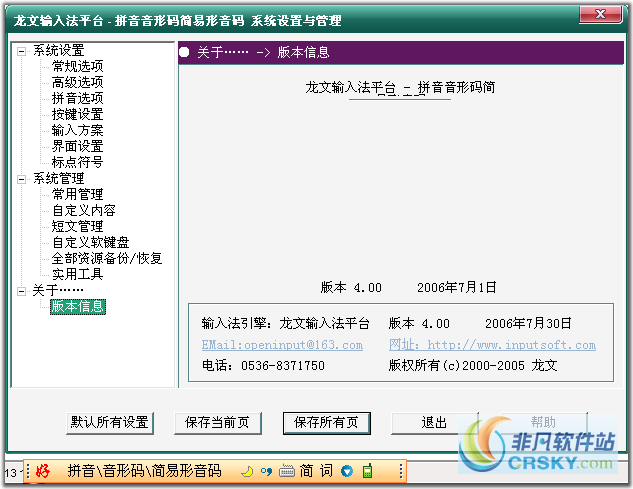
Task: Click 帮助 button
Action: (543, 423)
